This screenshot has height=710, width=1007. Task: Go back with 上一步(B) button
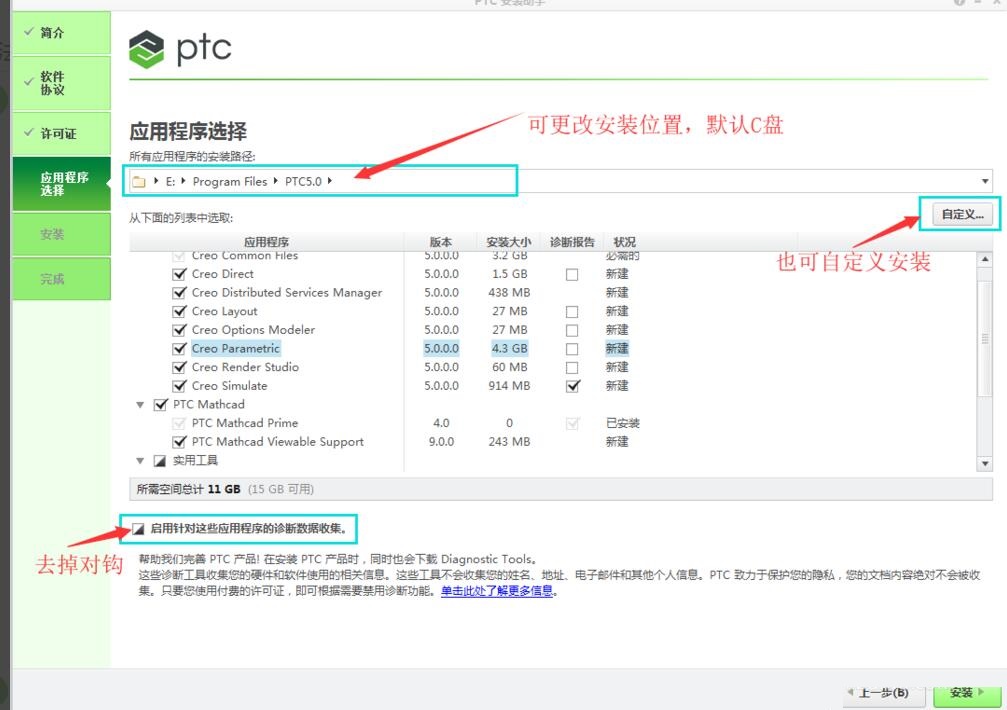[x=883, y=693]
